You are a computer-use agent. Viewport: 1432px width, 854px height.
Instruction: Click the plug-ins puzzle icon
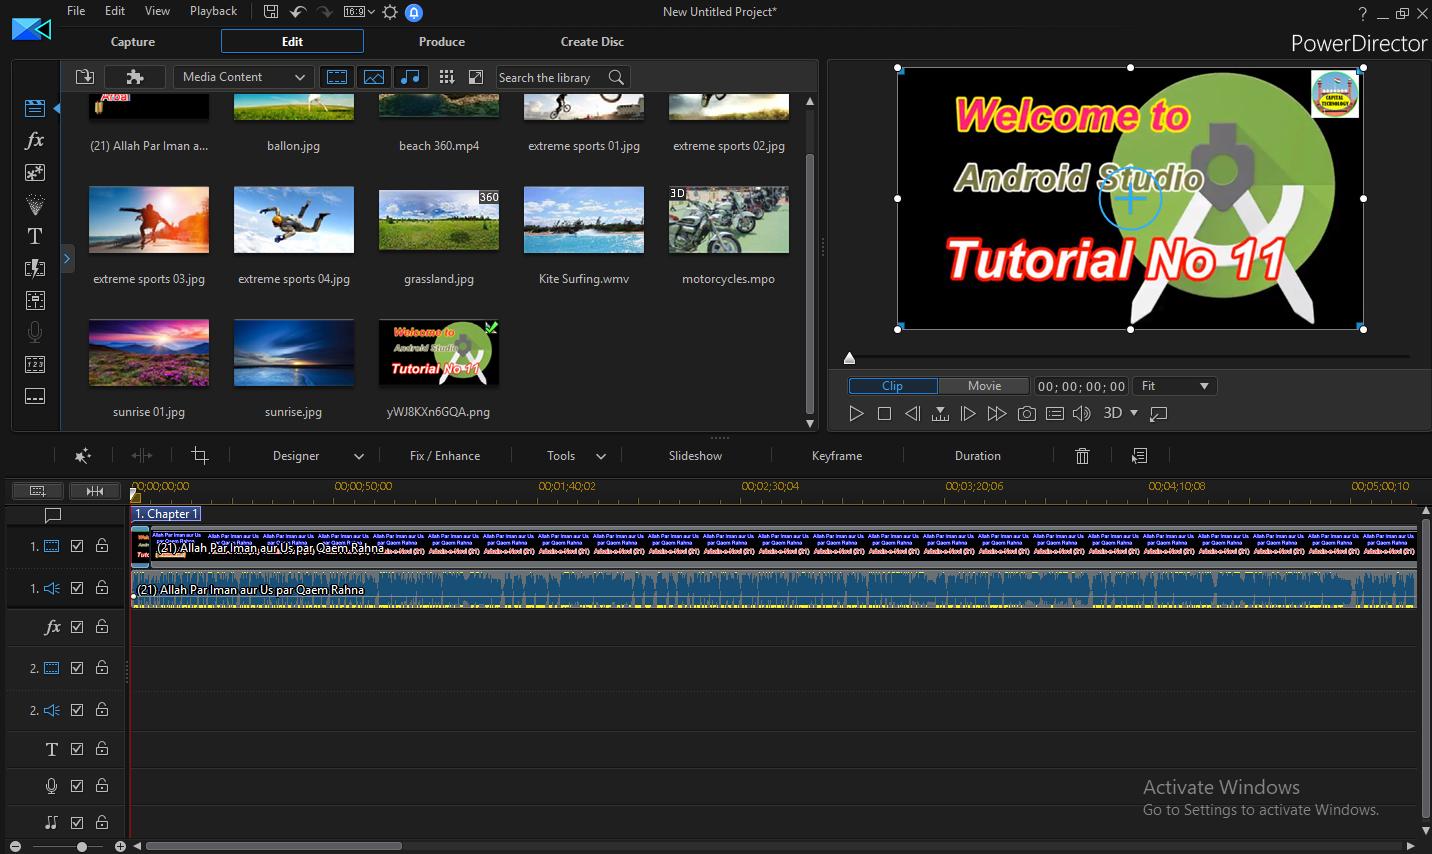135,77
